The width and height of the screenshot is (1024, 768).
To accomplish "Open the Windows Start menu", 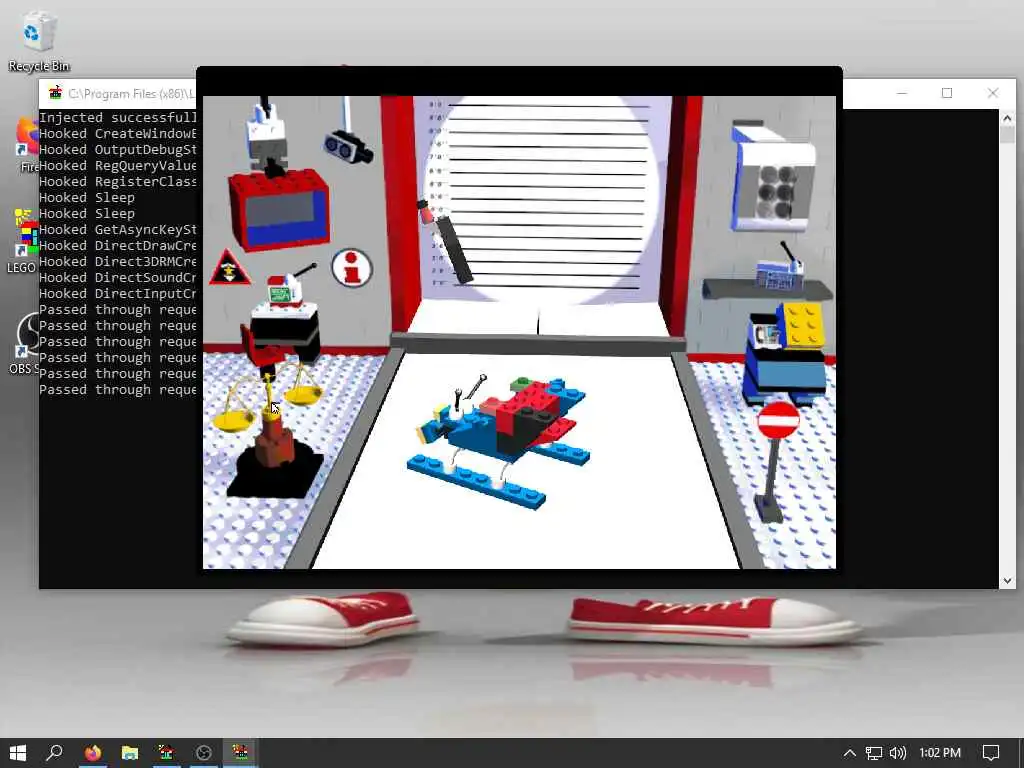I will [x=18, y=753].
